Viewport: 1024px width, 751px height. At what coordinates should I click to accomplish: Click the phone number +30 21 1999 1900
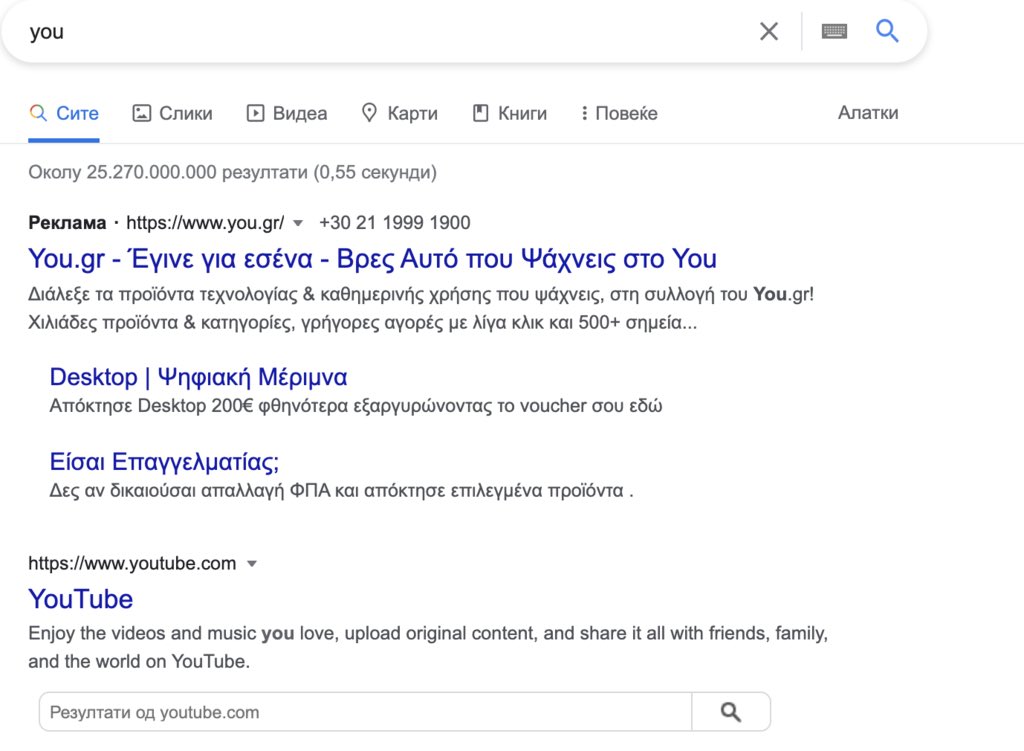(x=394, y=223)
